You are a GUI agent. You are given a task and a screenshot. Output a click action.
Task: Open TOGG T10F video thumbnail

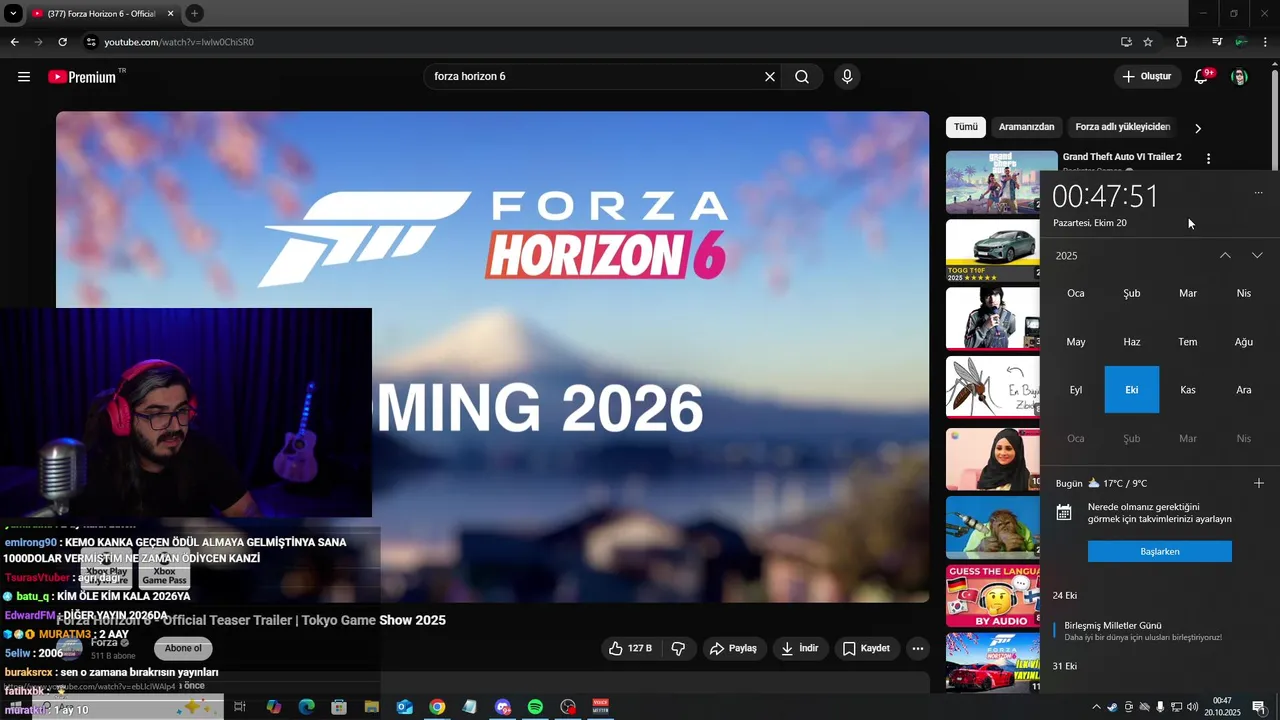pyautogui.click(x=993, y=251)
